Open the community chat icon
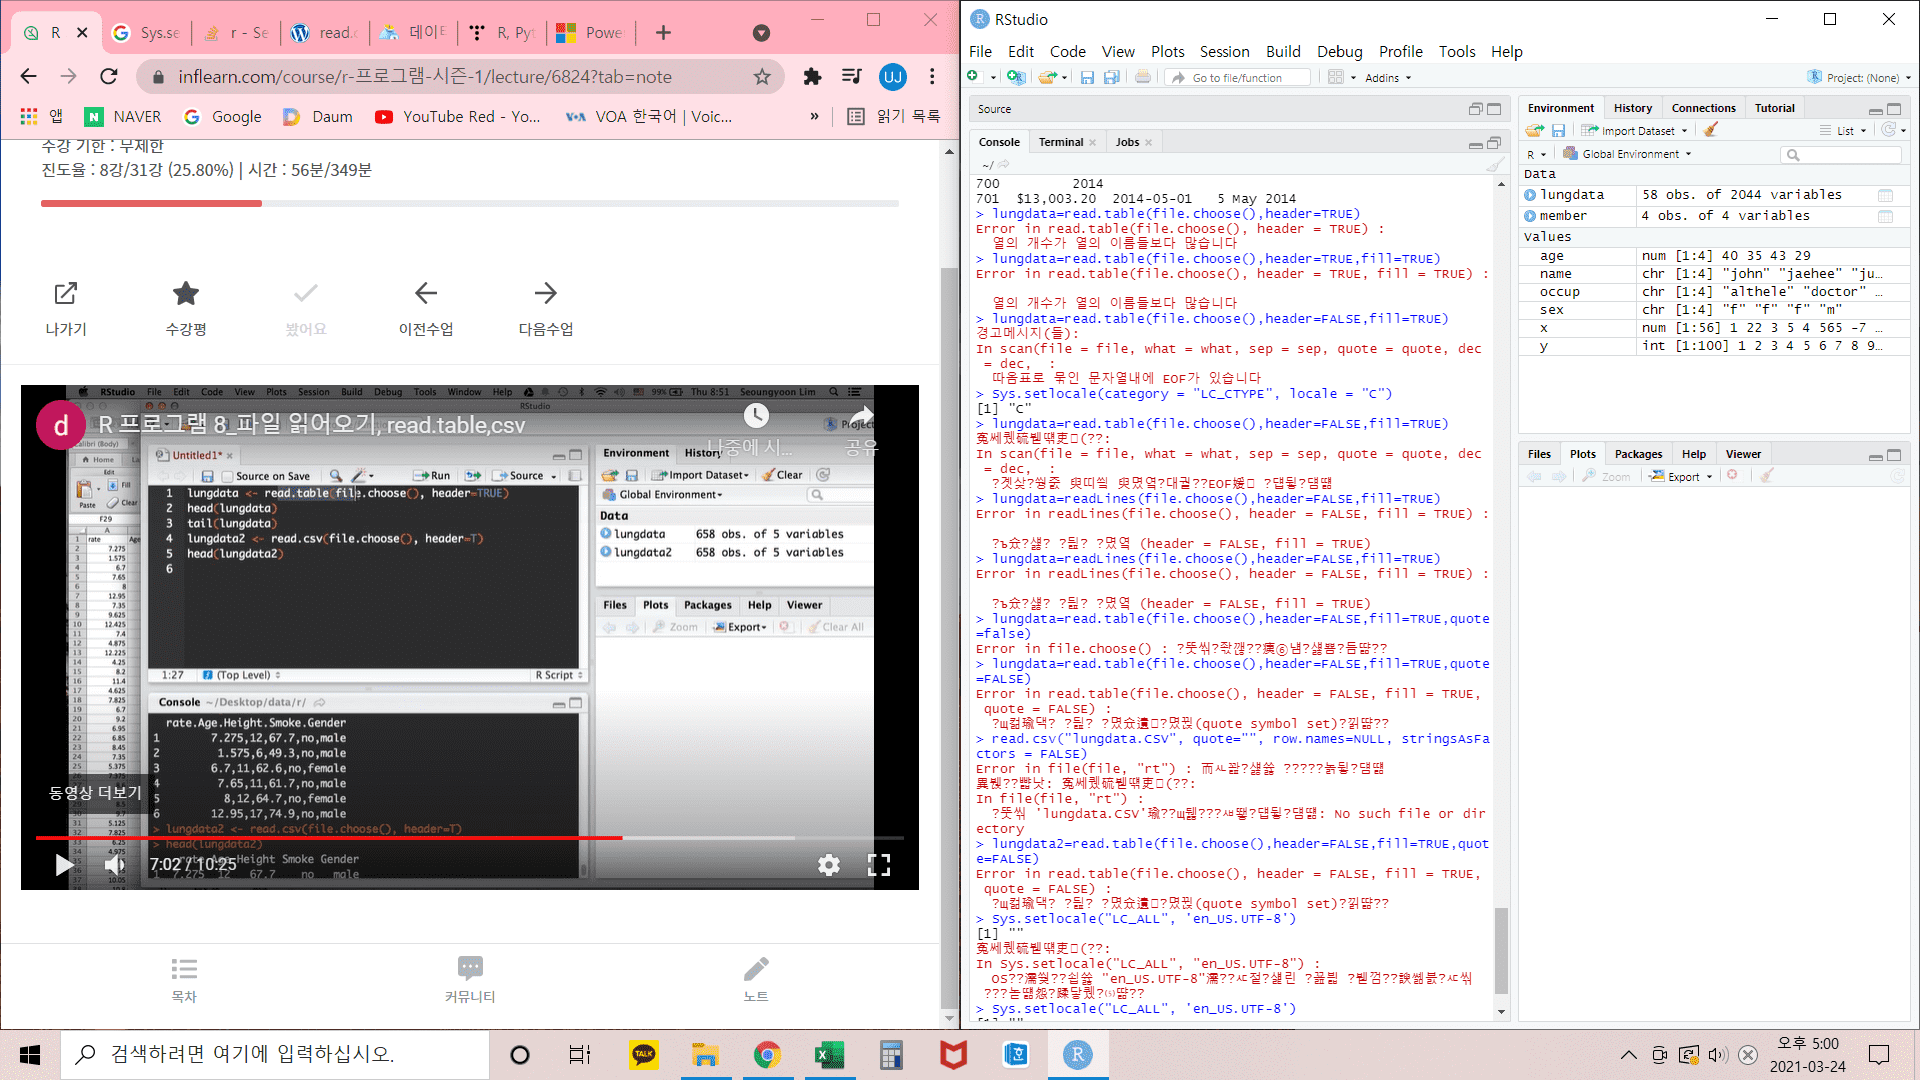This screenshot has width=1920, height=1080. coord(470,968)
